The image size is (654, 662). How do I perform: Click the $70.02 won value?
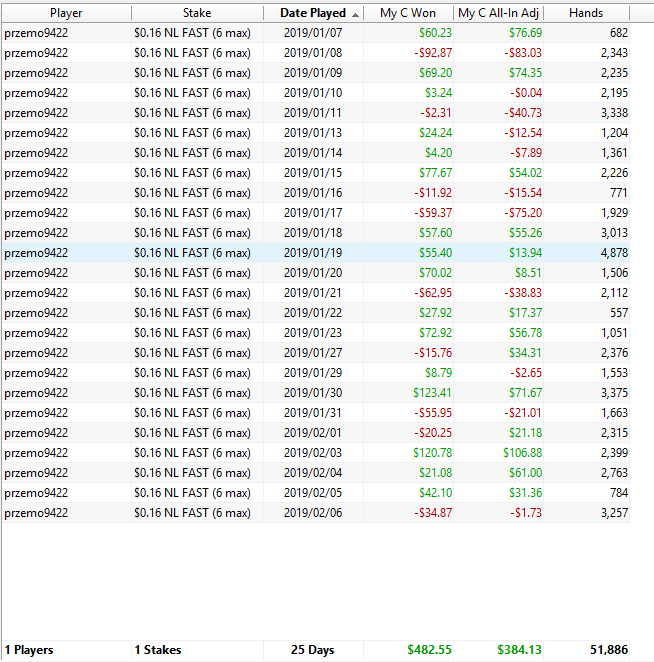(x=435, y=273)
